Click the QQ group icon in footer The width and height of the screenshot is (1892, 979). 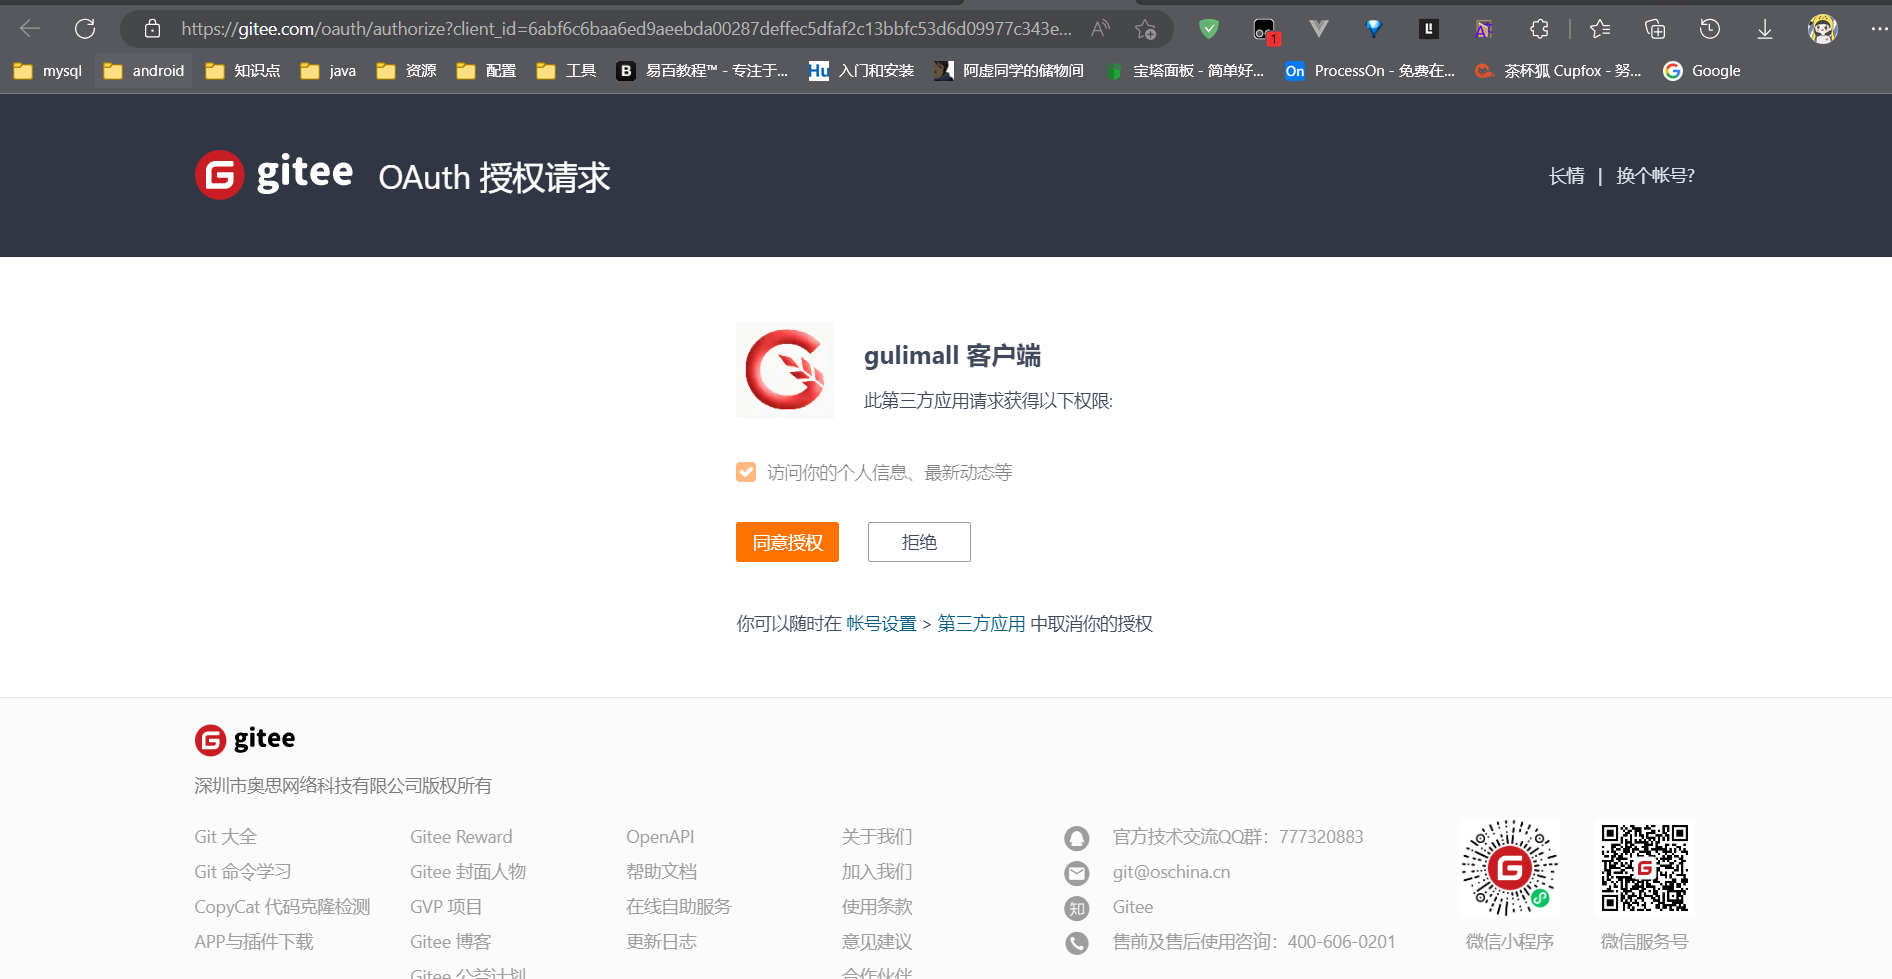tap(1077, 838)
